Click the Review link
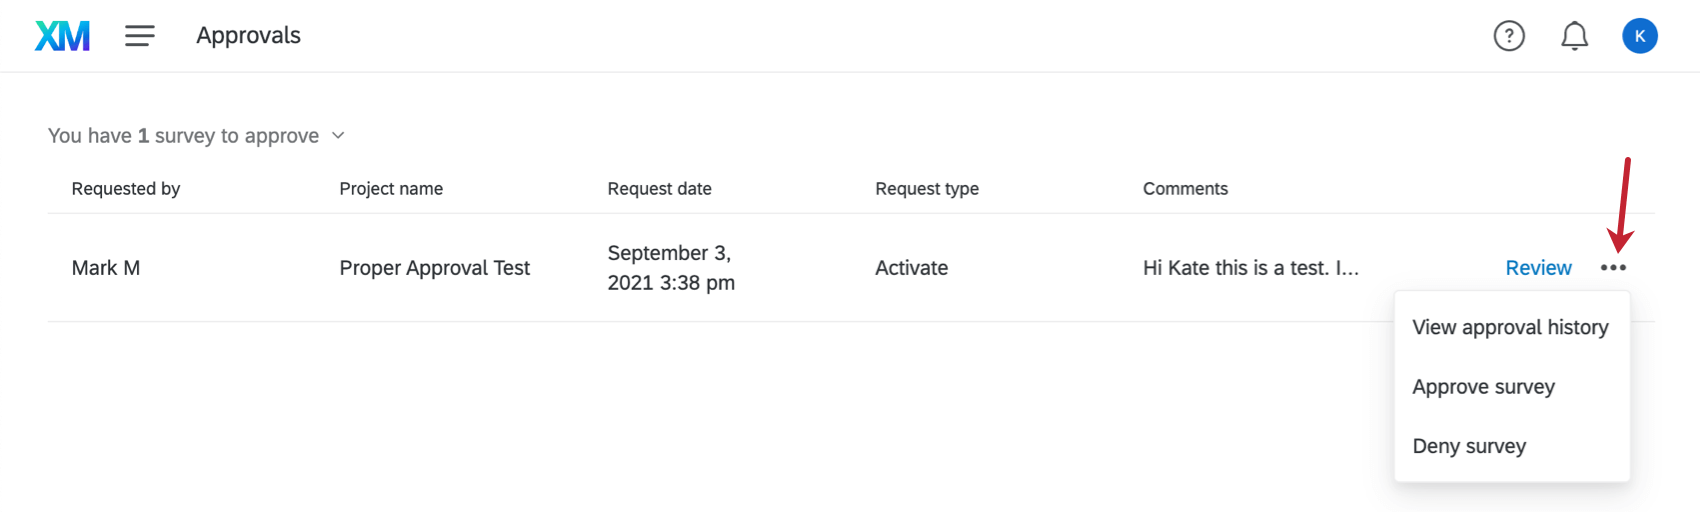The image size is (1700, 512). click(x=1538, y=268)
